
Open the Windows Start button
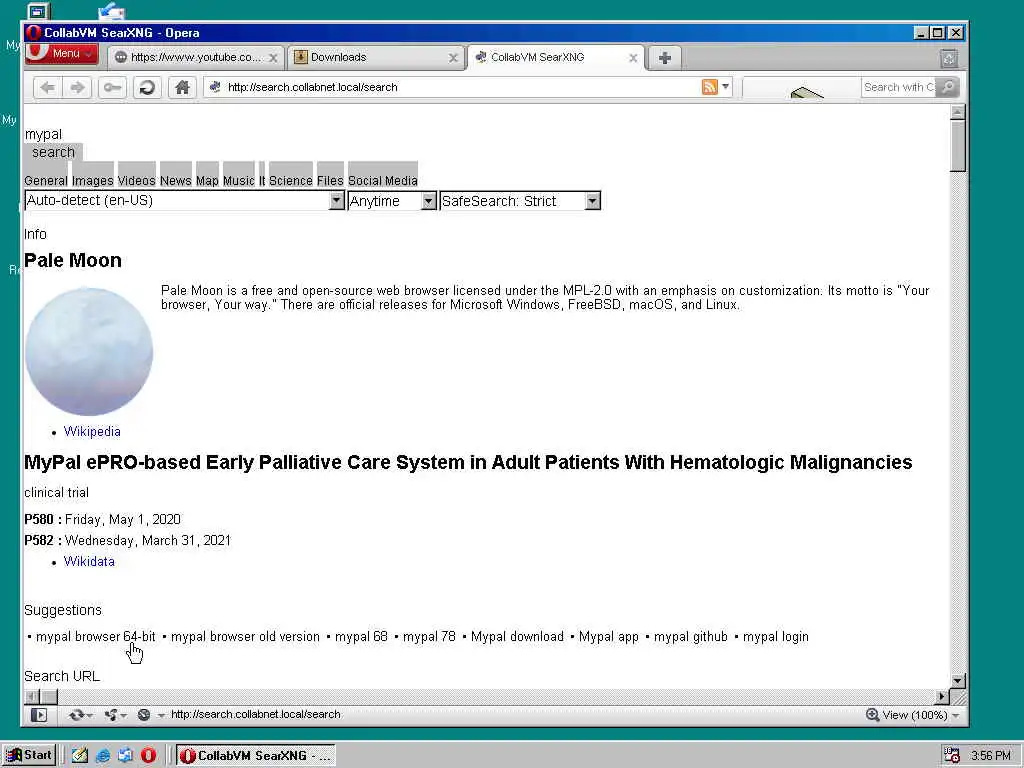29,755
